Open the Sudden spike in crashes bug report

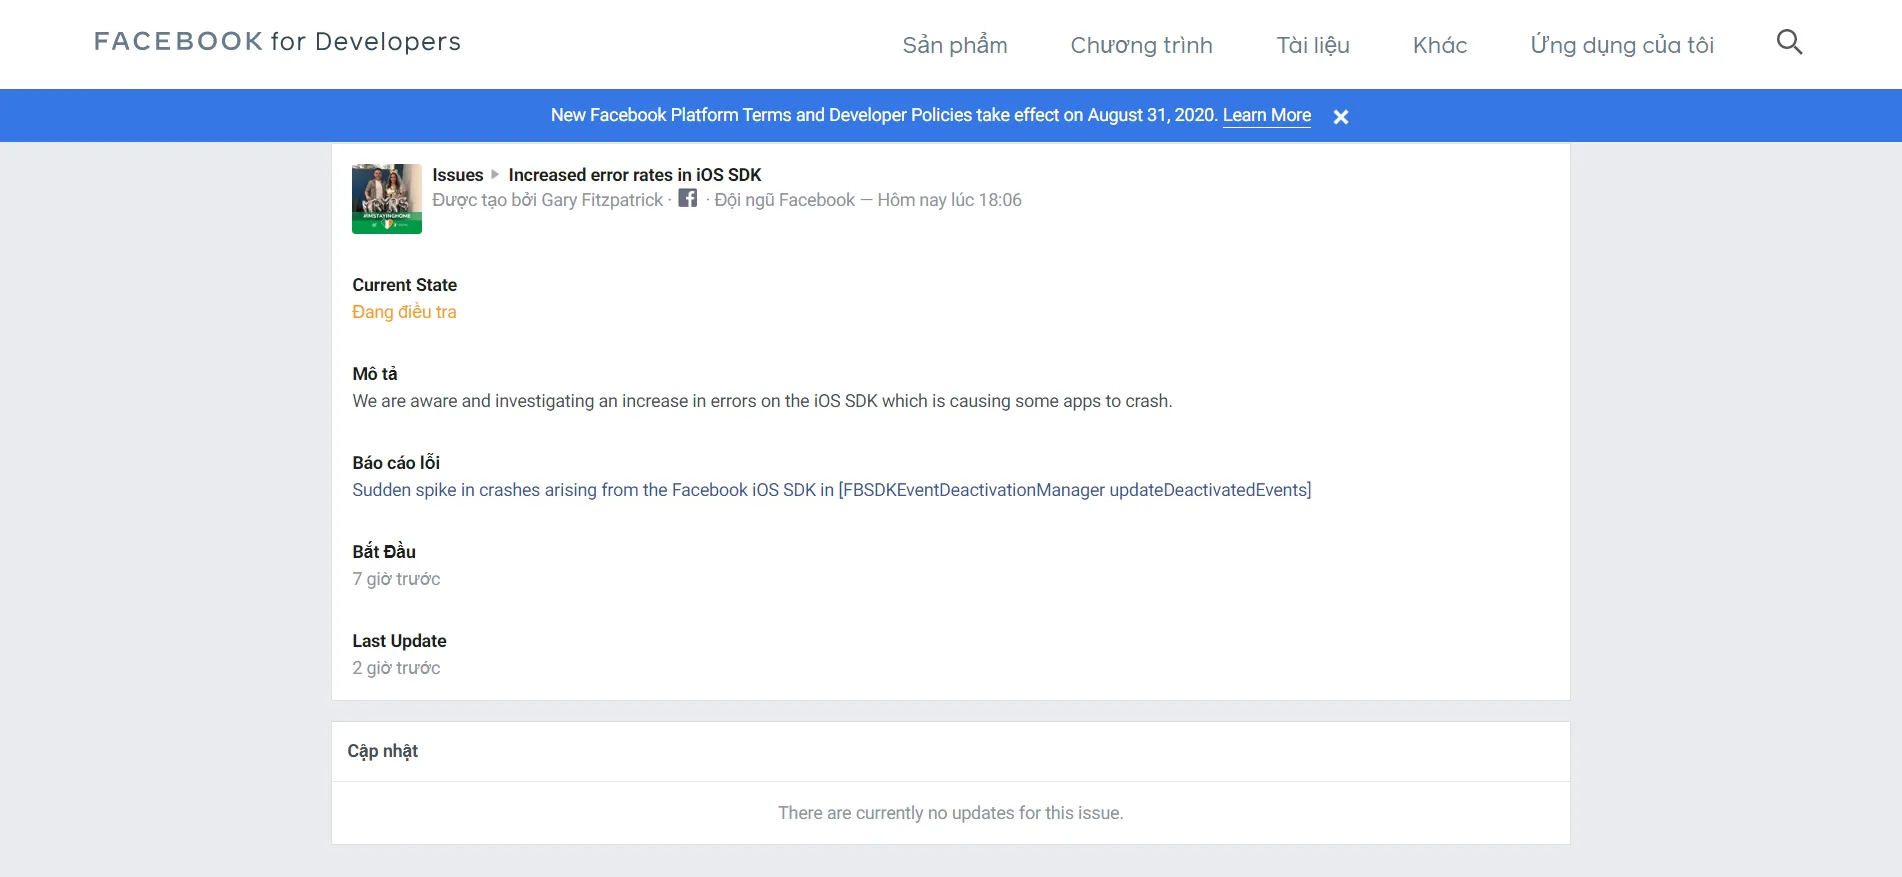832,490
